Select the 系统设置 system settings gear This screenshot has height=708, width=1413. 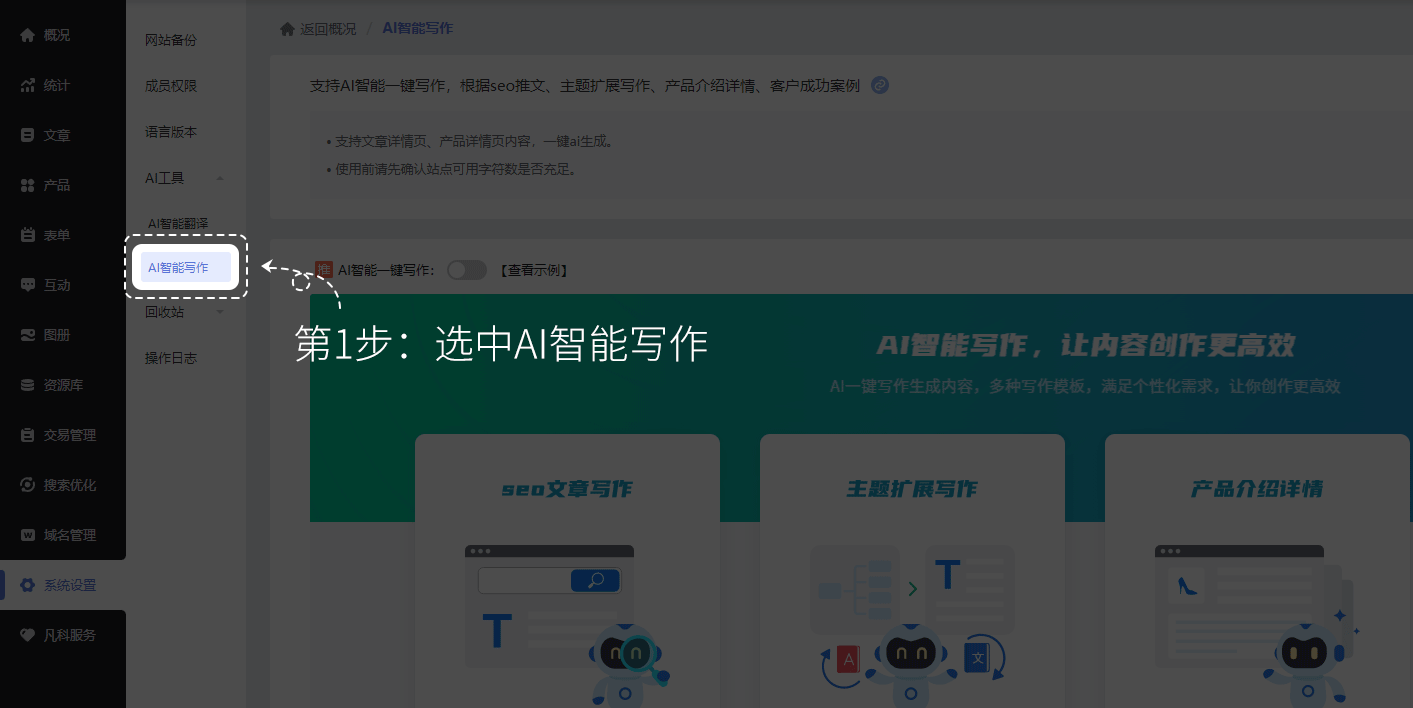pos(28,585)
